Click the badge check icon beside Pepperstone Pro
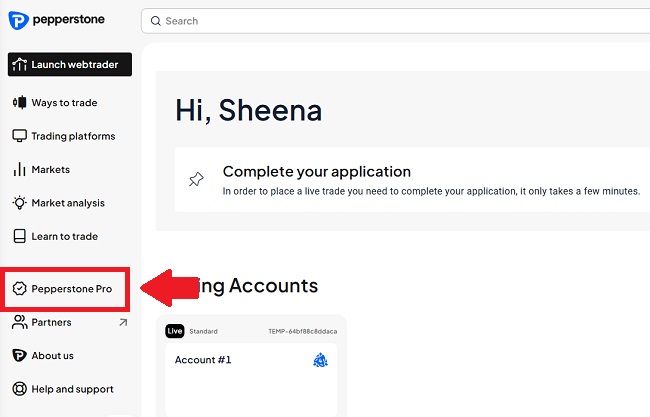 click(19, 289)
